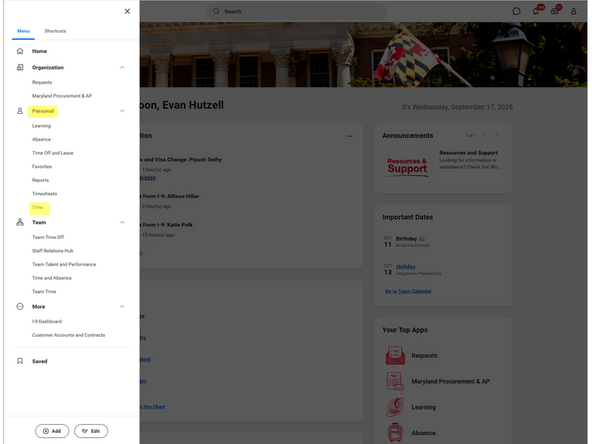Screen dimensions: 592x444
Task: Click the Team people icon
Action: point(20,222)
